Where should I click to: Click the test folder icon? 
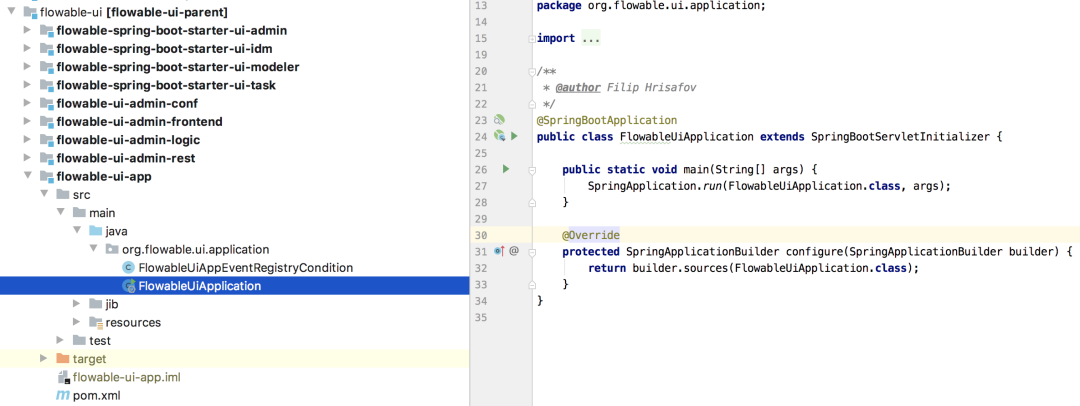(79, 341)
